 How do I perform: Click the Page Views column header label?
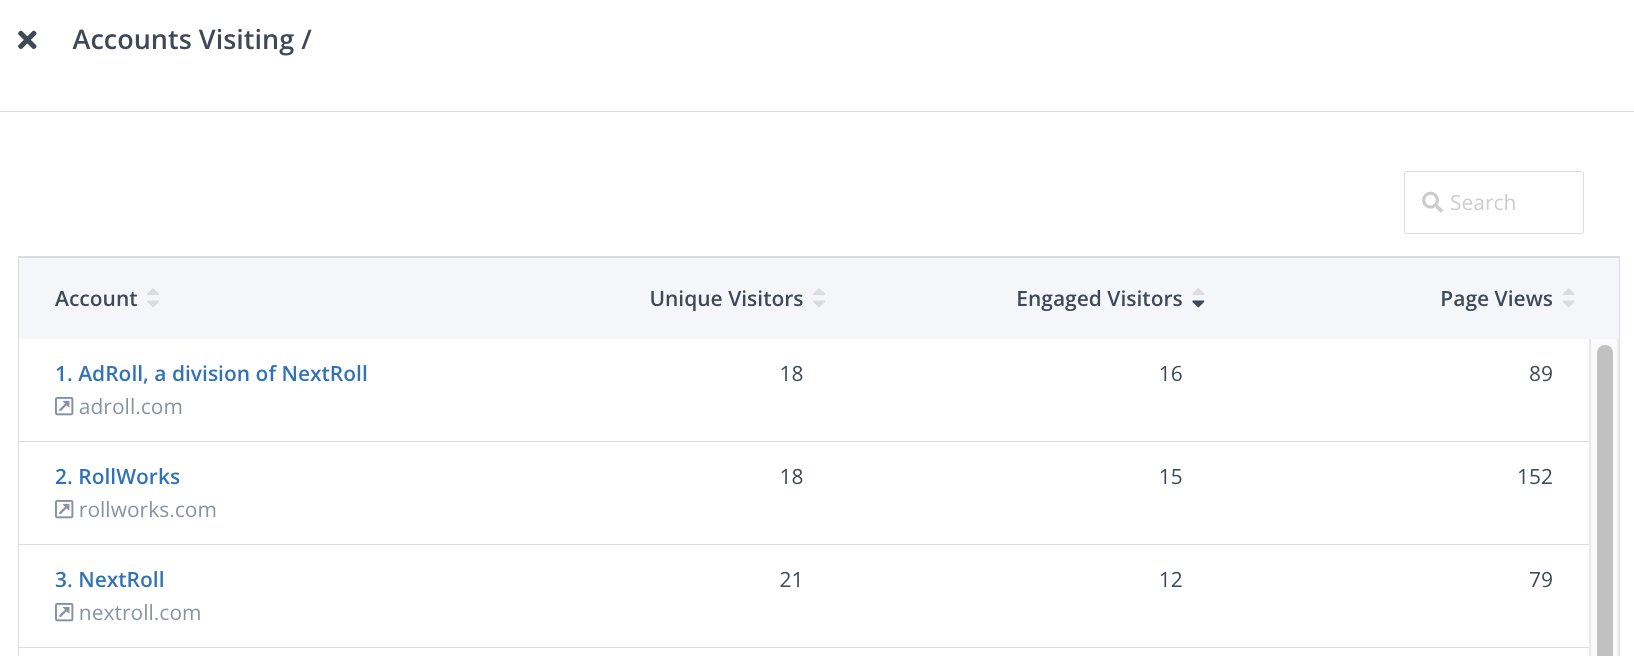point(1496,299)
